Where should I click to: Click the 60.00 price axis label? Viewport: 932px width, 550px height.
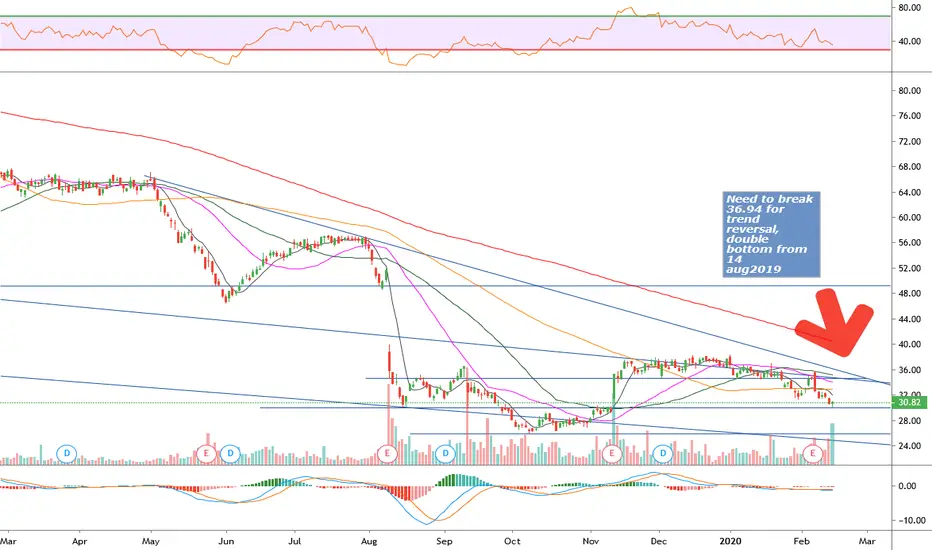(909, 218)
